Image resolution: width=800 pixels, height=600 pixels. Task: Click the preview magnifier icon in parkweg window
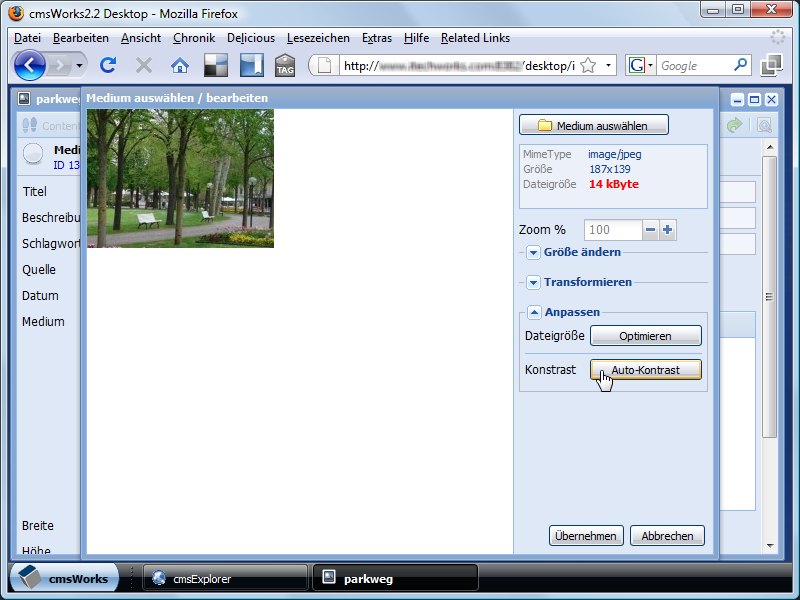764,125
